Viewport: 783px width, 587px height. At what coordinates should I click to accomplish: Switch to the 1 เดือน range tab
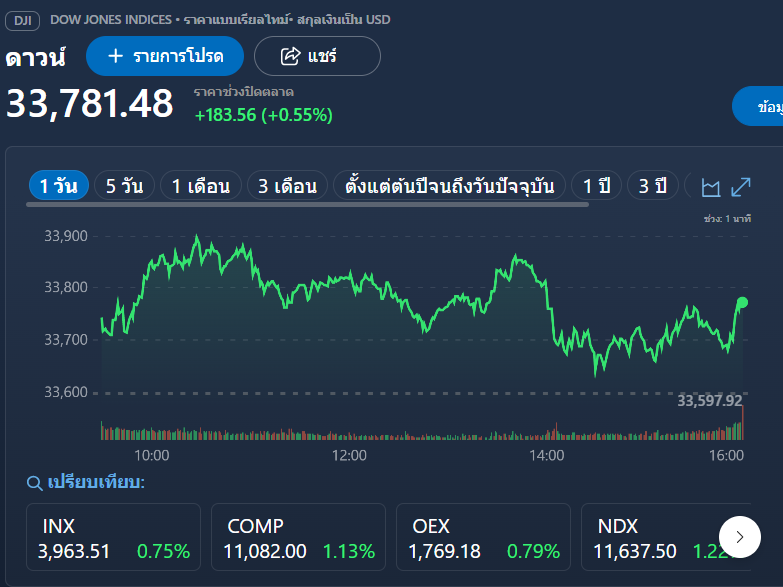[x=201, y=186]
